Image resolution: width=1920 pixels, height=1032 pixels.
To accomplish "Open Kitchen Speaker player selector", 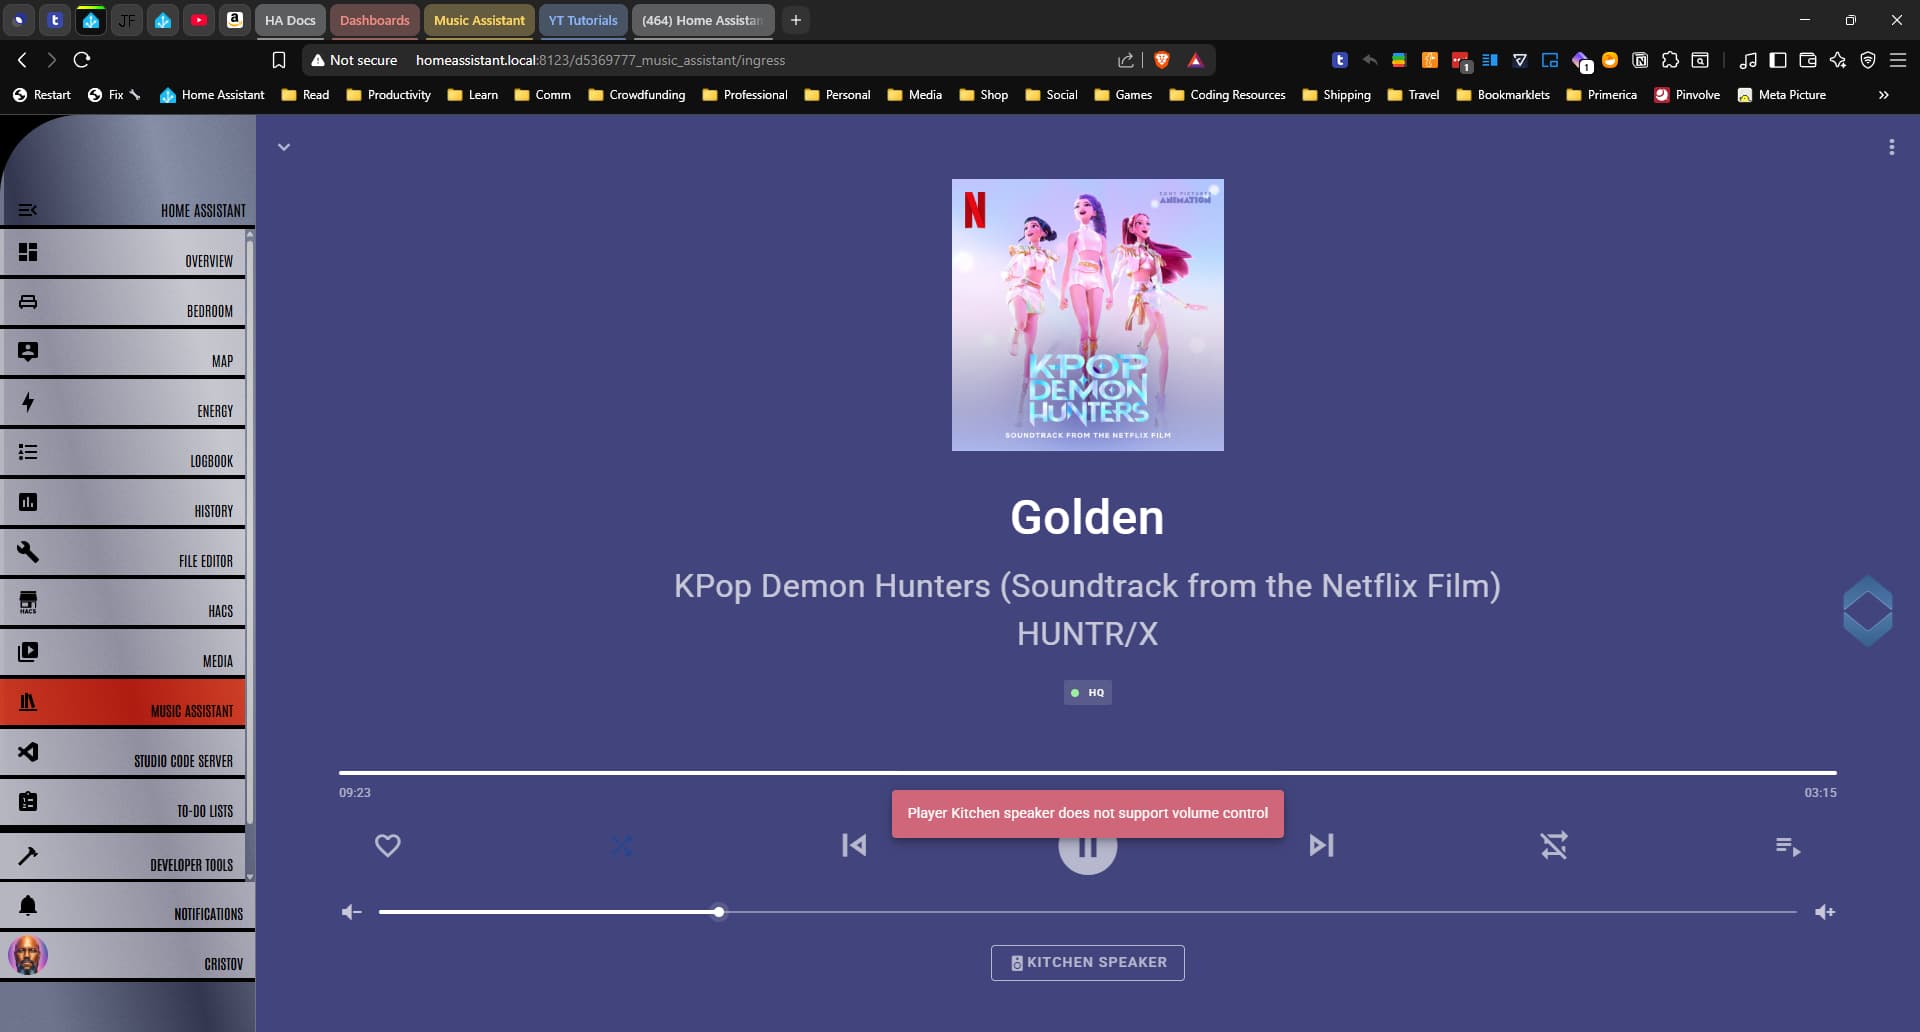I will pyautogui.click(x=1087, y=963).
